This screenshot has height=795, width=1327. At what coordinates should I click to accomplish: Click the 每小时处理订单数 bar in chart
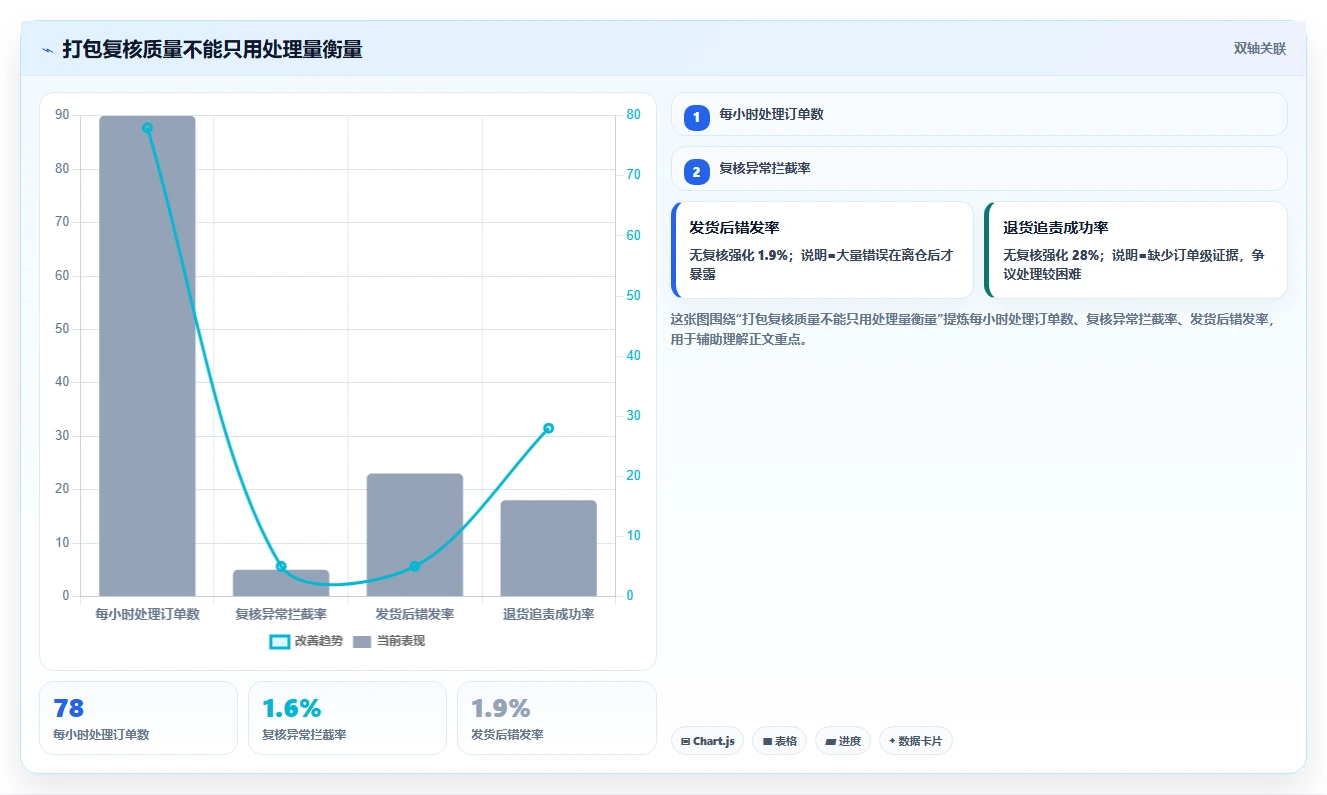[x=147, y=356]
